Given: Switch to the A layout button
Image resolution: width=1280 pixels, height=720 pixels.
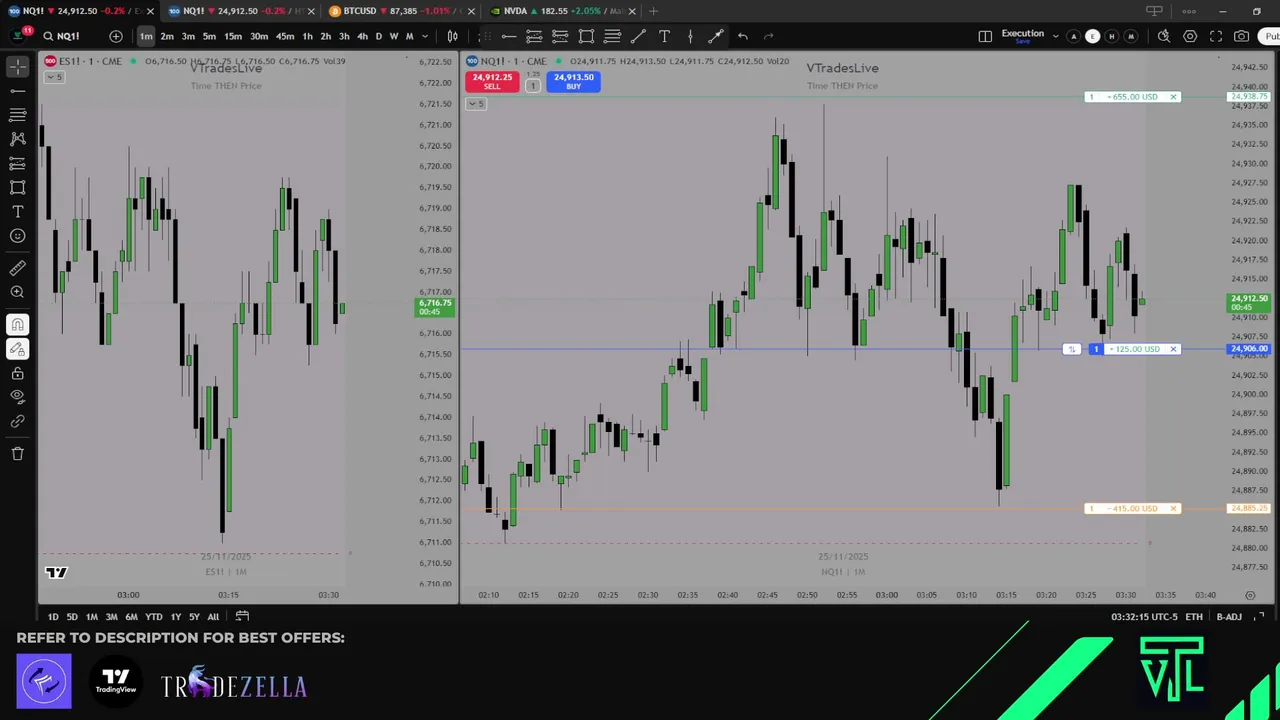Looking at the screenshot, I should 1073,36.
